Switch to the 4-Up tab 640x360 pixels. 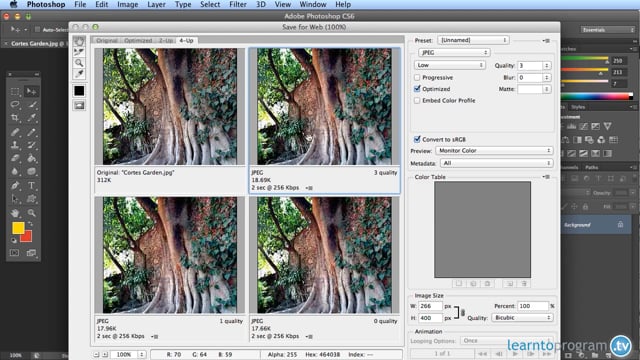click(187, 40)
